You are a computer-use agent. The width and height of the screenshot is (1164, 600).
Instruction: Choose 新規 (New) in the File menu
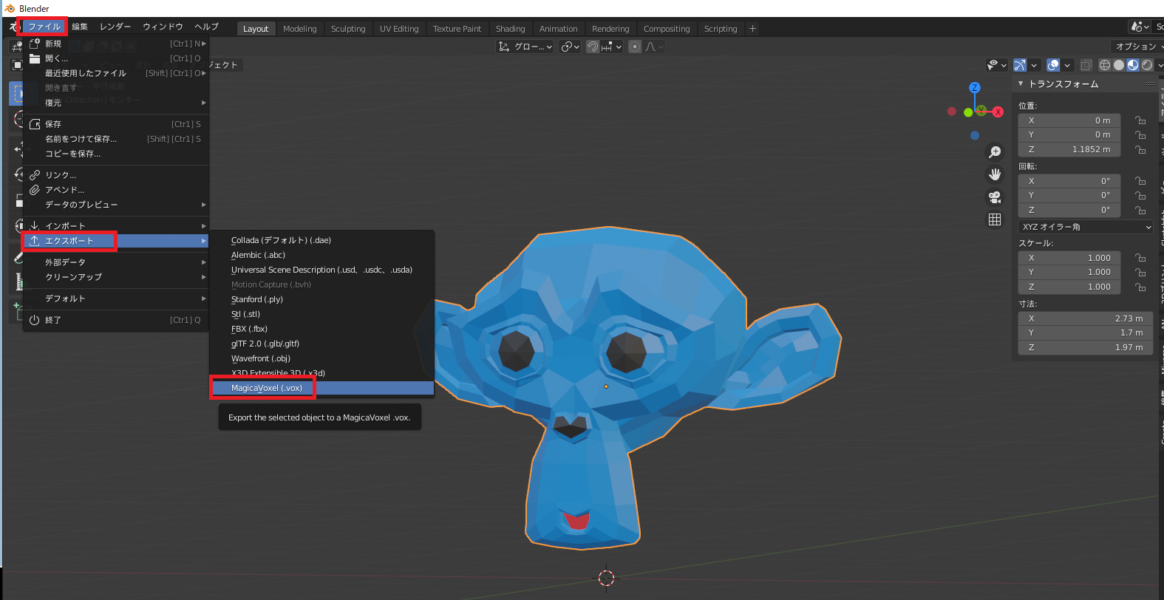117,44
